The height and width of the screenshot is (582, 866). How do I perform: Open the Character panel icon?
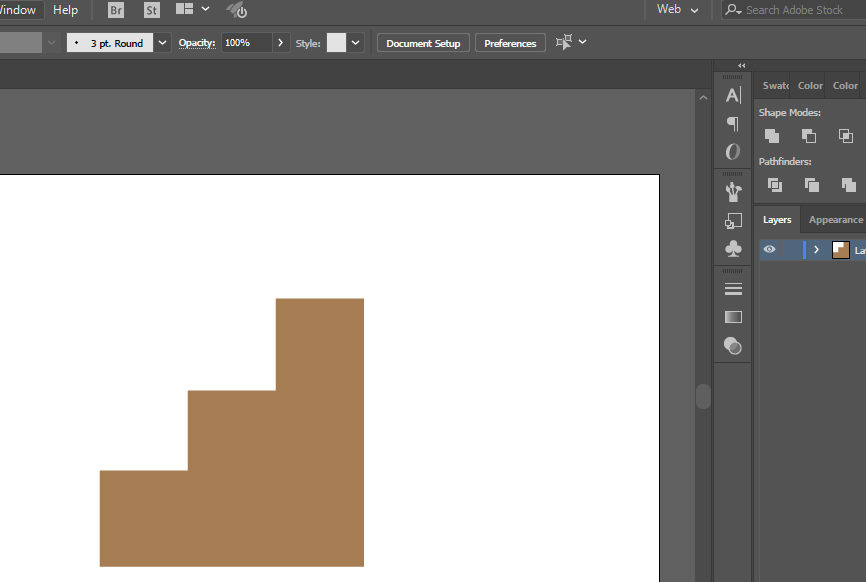coord(733,95)
